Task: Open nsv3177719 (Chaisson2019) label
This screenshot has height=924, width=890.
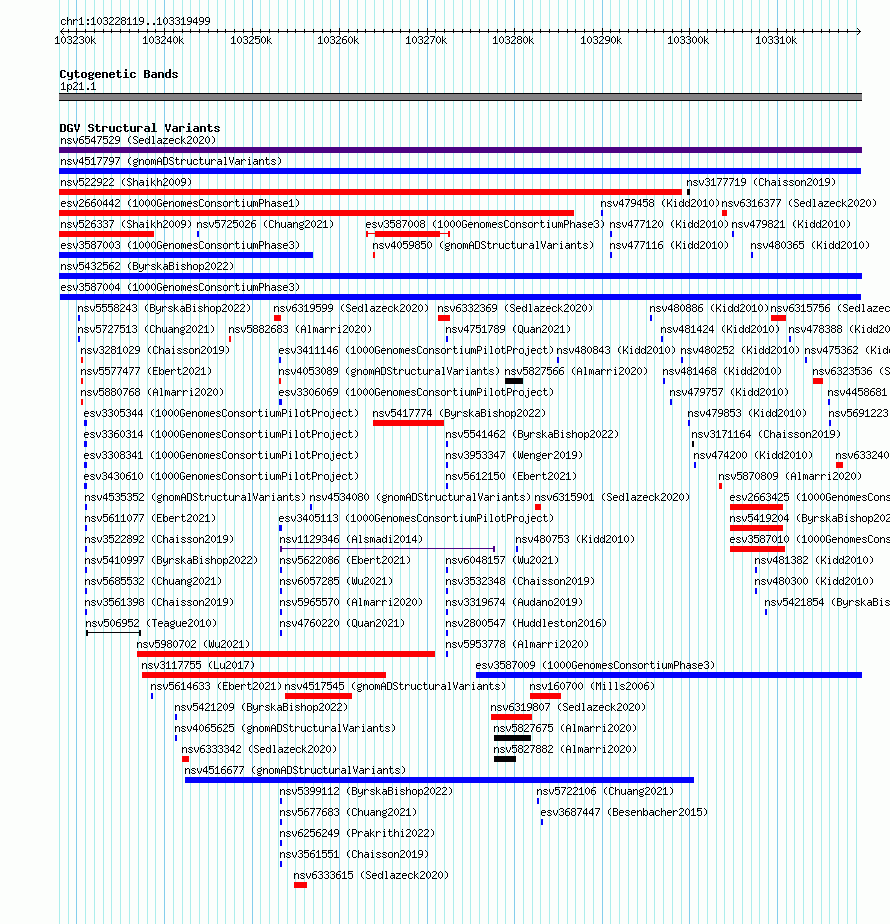Action: pos(761,183)
